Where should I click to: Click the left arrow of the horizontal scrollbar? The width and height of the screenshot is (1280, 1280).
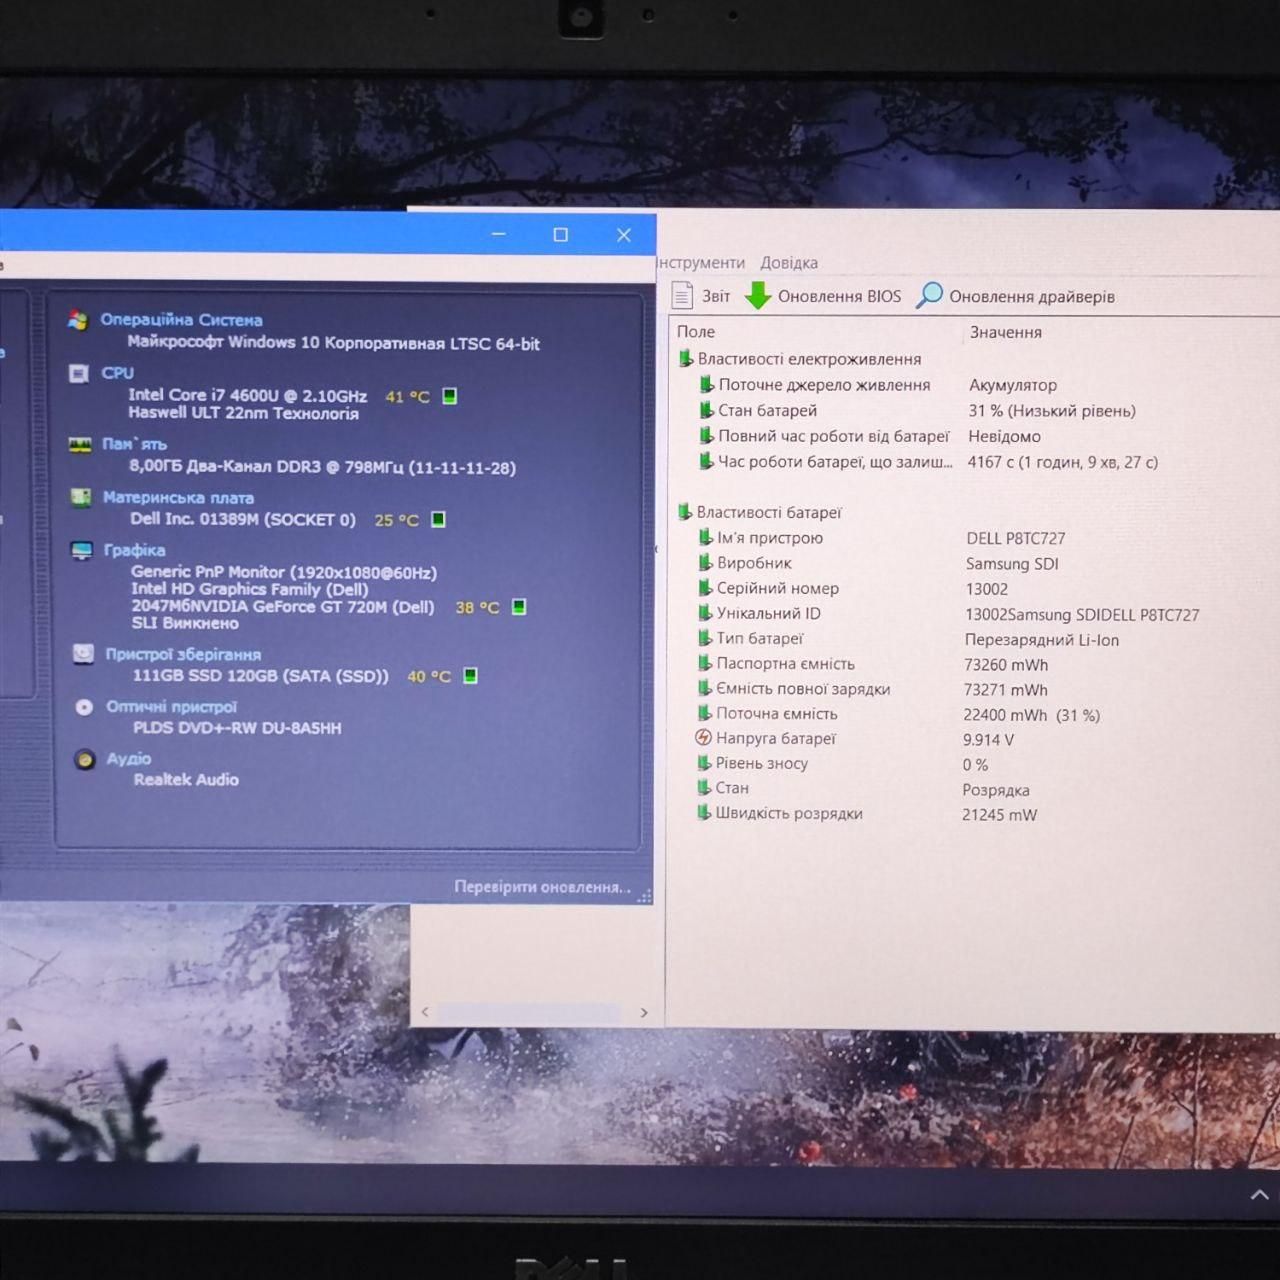tap(425, 1012)
